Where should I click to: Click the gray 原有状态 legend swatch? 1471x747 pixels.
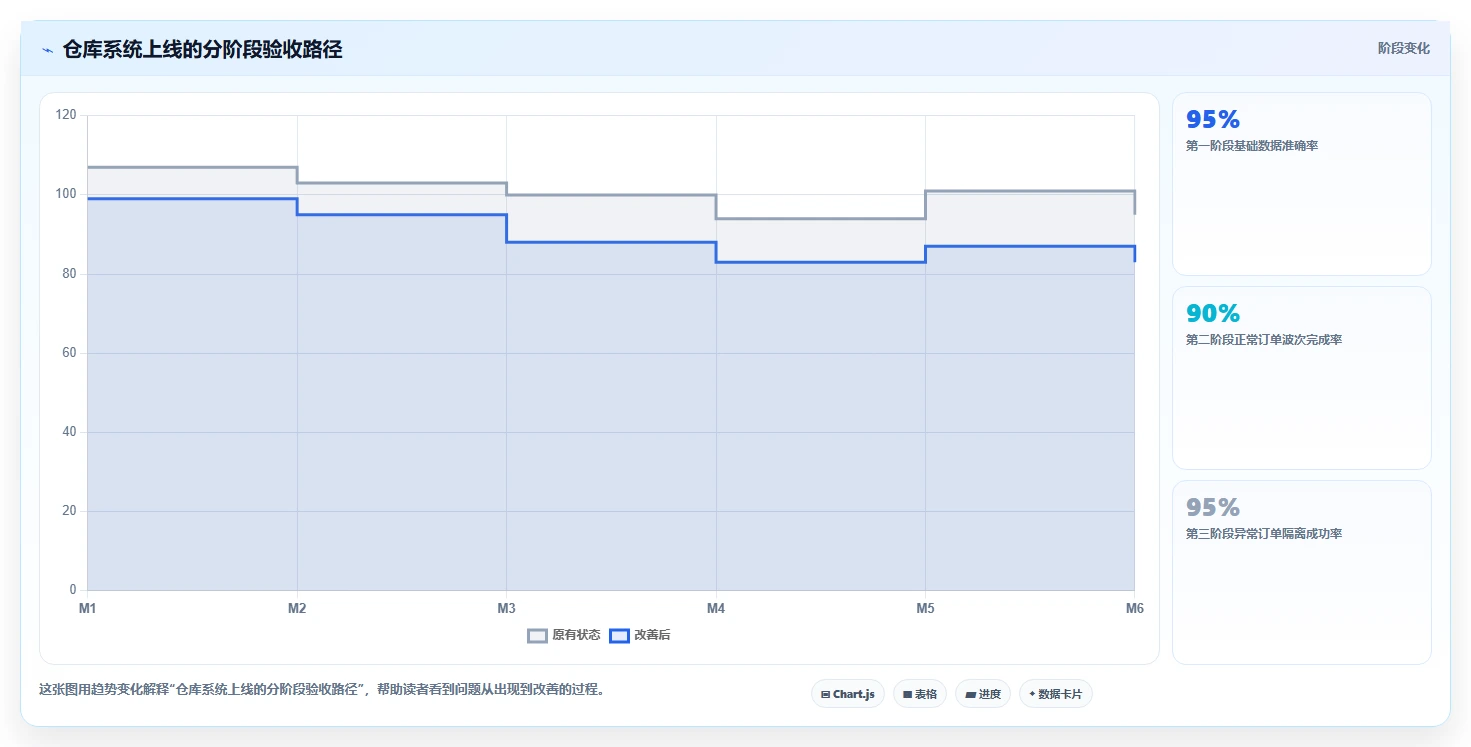(538, 635)
